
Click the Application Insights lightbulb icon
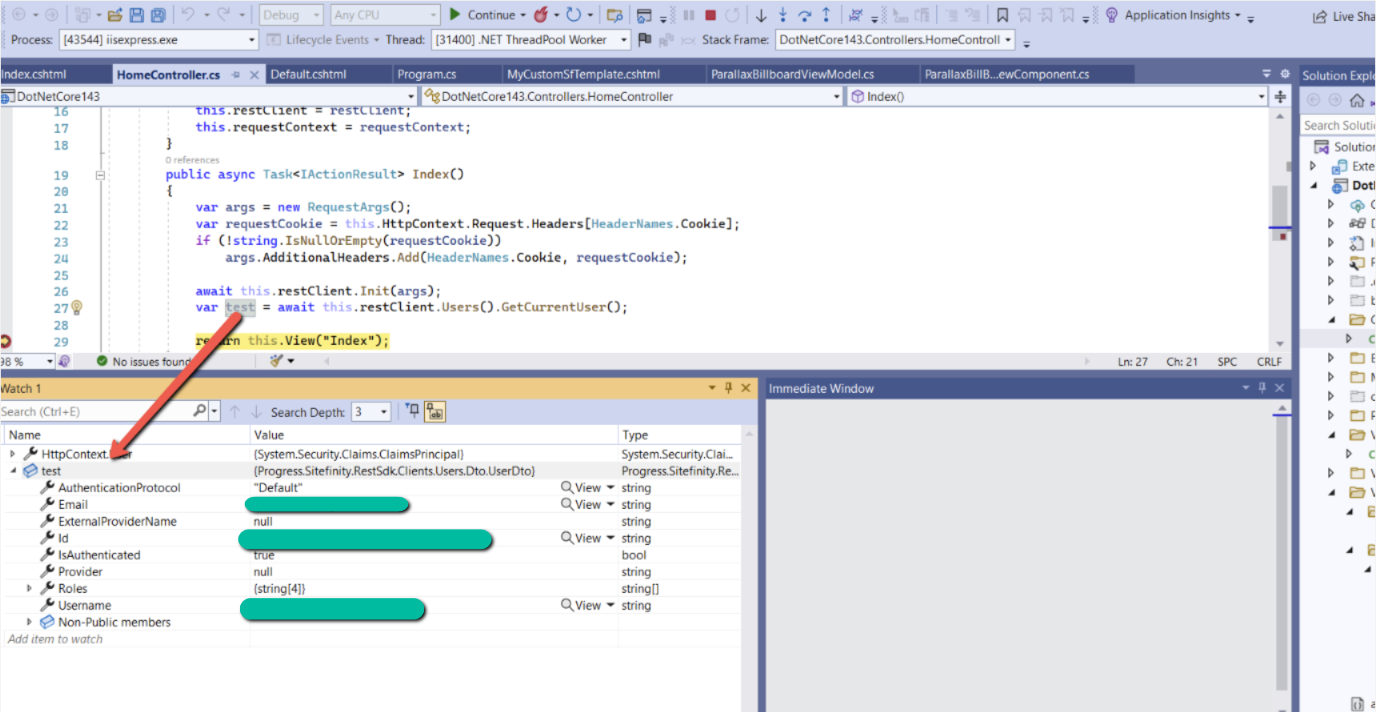pyautogui.click(x=1112, y=15)
